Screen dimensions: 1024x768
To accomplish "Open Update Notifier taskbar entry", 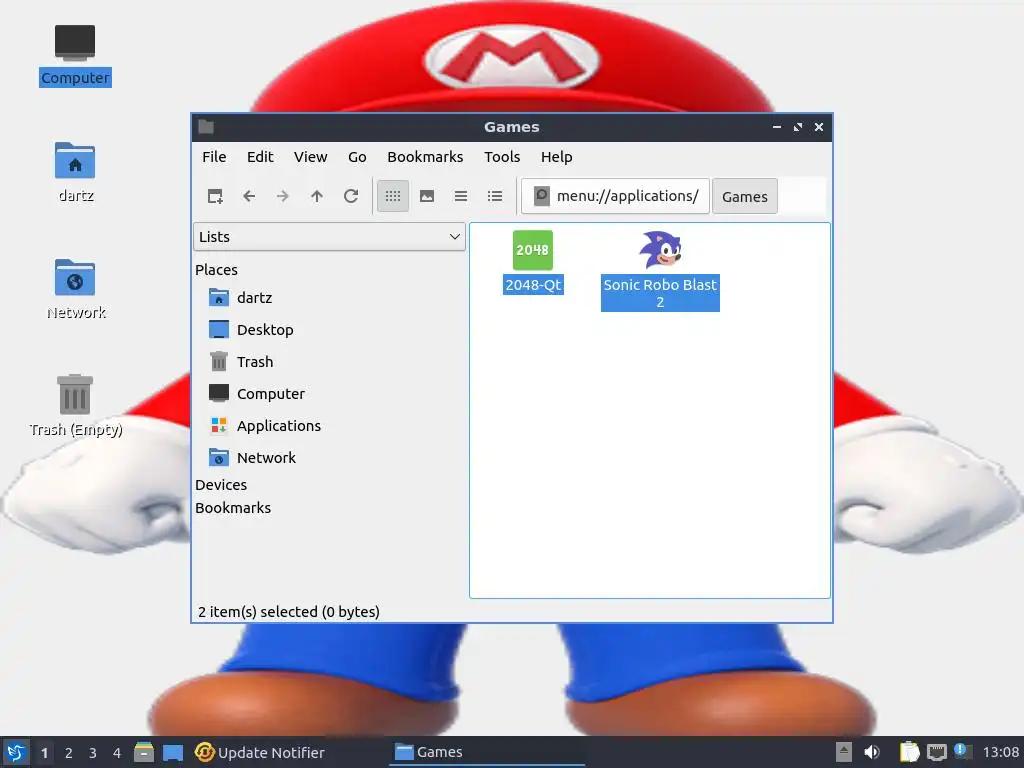I will [x=259, y=752].
